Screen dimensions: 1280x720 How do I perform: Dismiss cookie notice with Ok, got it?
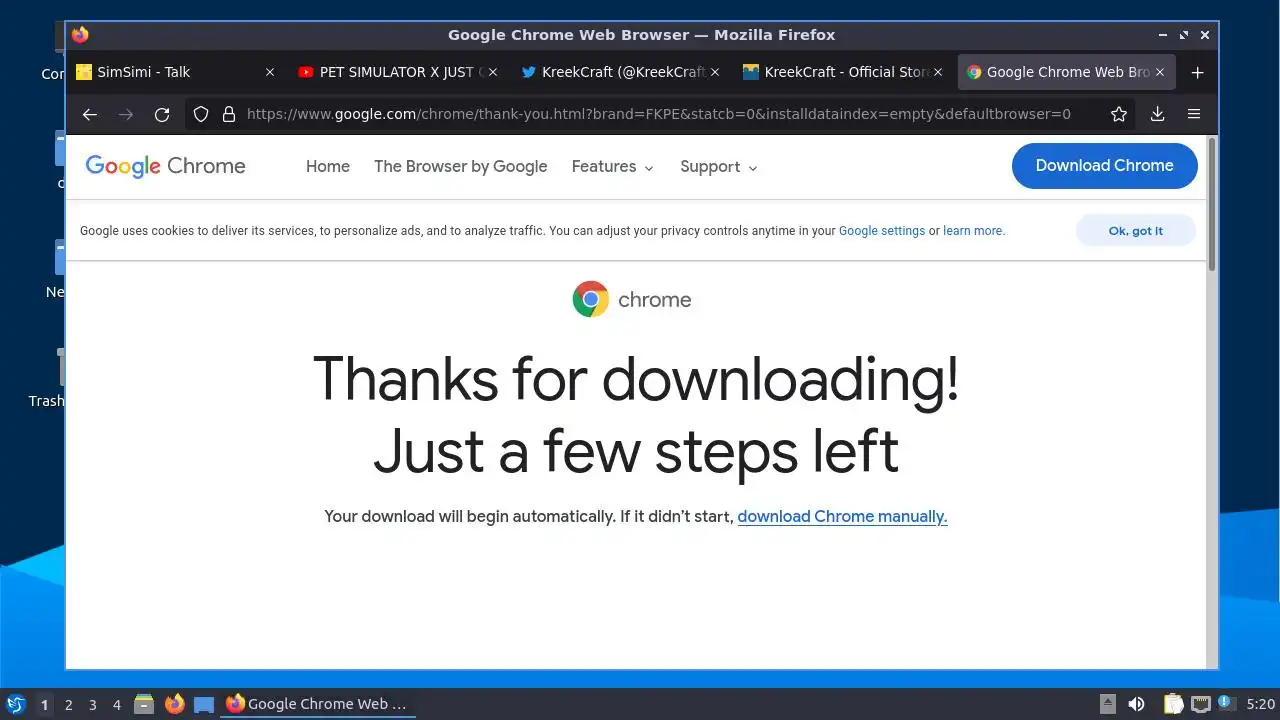(1136, 230)
